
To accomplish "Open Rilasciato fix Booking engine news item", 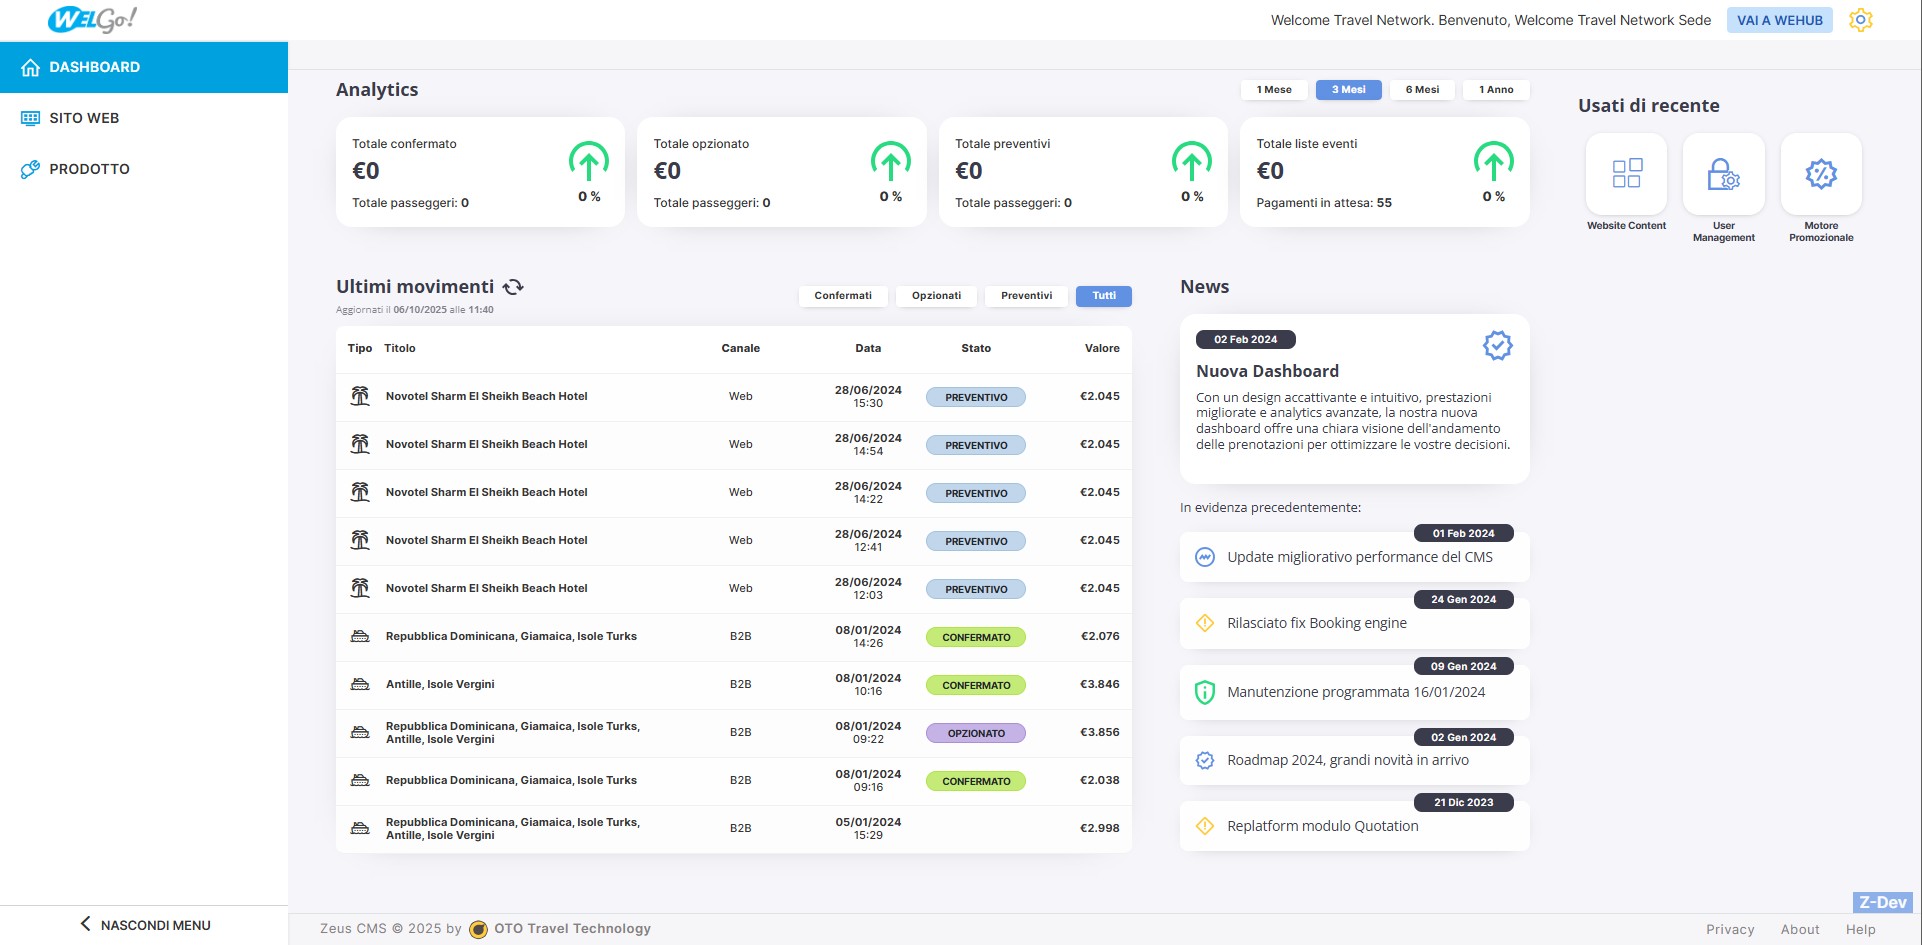I will tap(1316, 623).
